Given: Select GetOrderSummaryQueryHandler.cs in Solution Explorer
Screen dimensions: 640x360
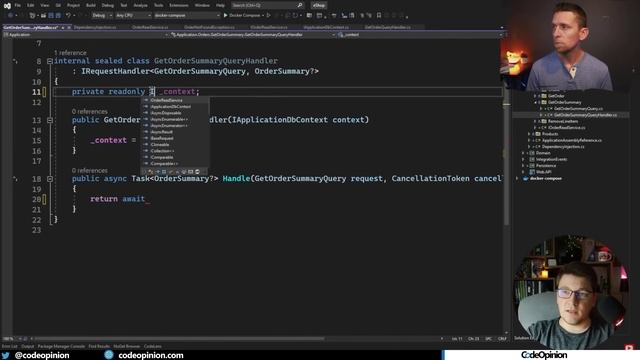Looking at the screenshot, I should (585, 115).
